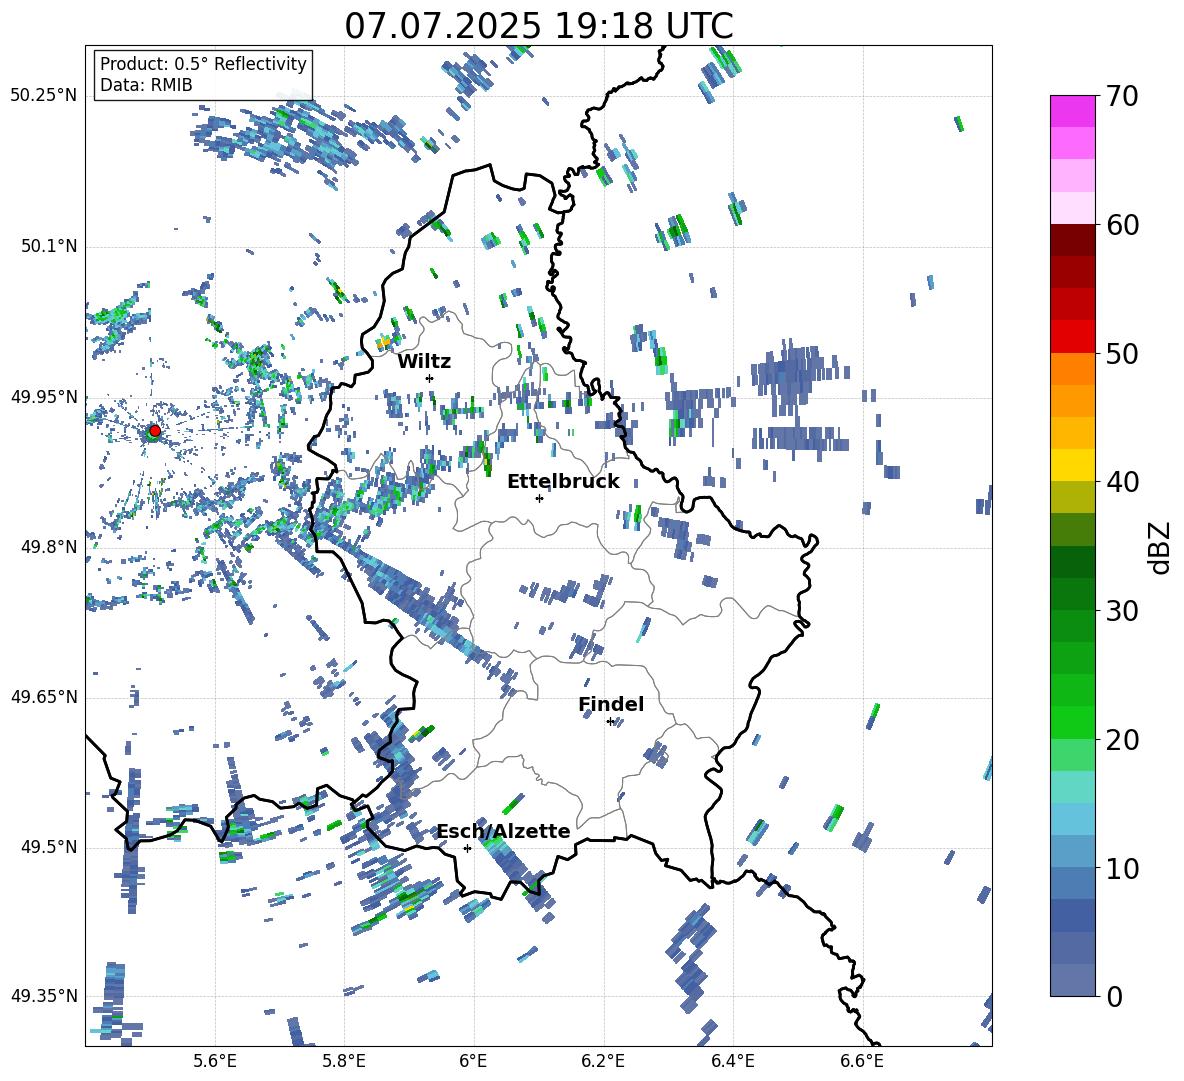Screen dimensions: 1184x1081
Task: Click the Esch/Alzette city label
Action: 504,831
